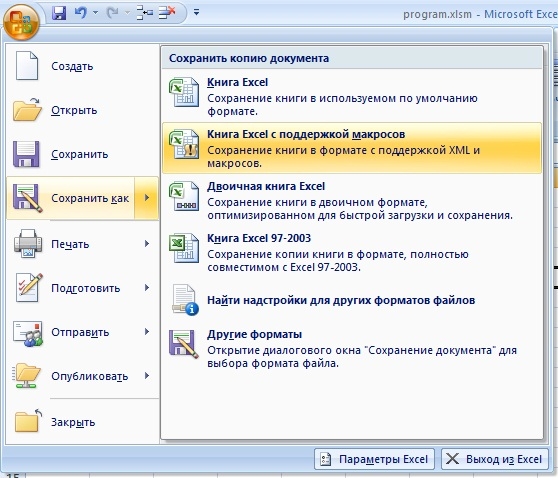Expand the Печать submenu arrow
Image resolution: width=558 pixels, height=478 pixels.
[x=147, y=244]
